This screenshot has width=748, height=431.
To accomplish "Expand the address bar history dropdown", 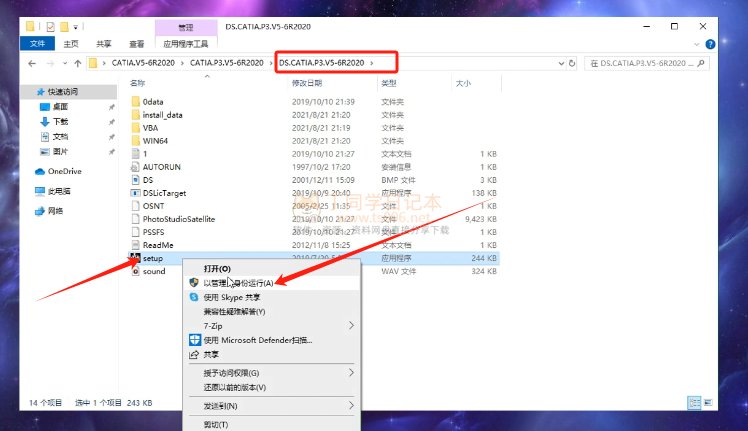I will pos(561,63).
